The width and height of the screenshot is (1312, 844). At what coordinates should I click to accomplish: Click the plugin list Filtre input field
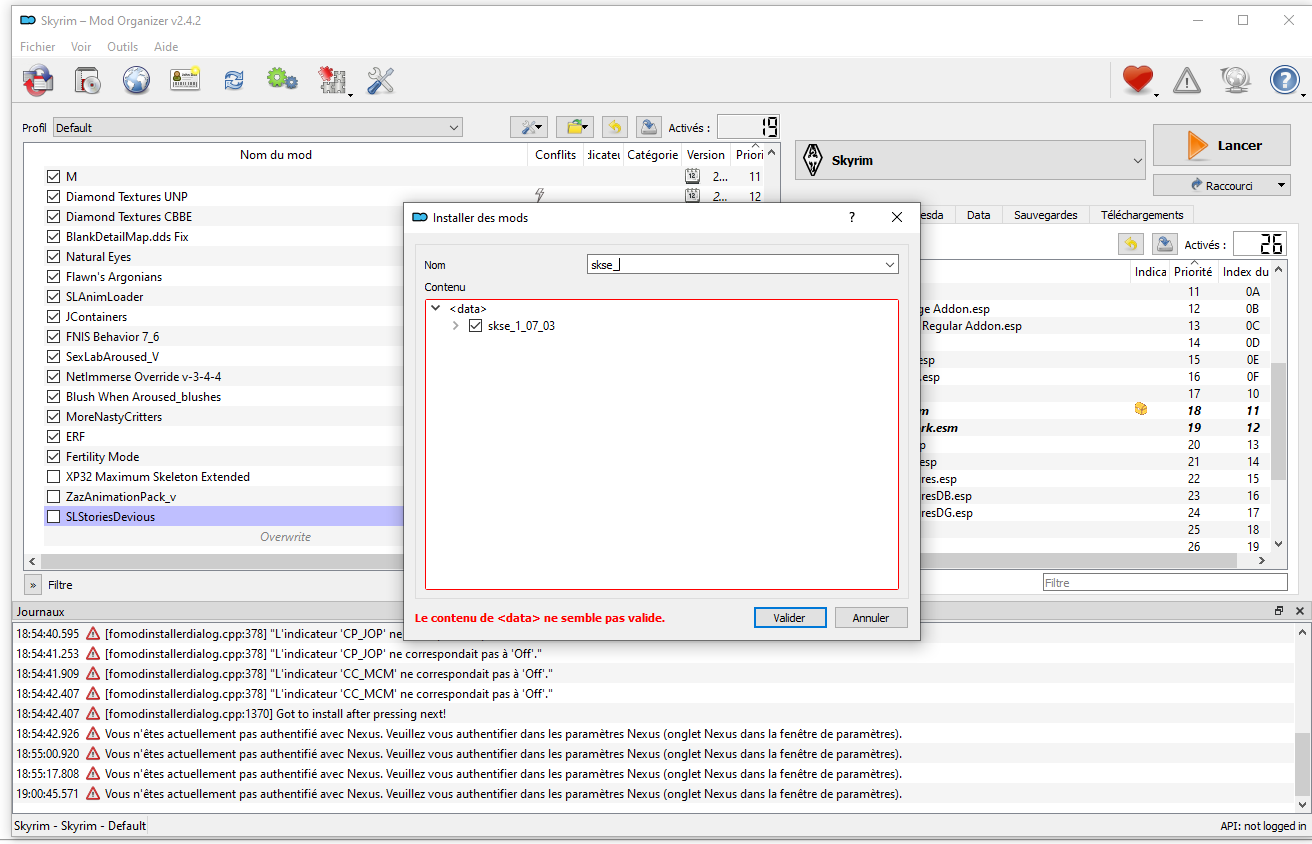[x=1164, y=582]
